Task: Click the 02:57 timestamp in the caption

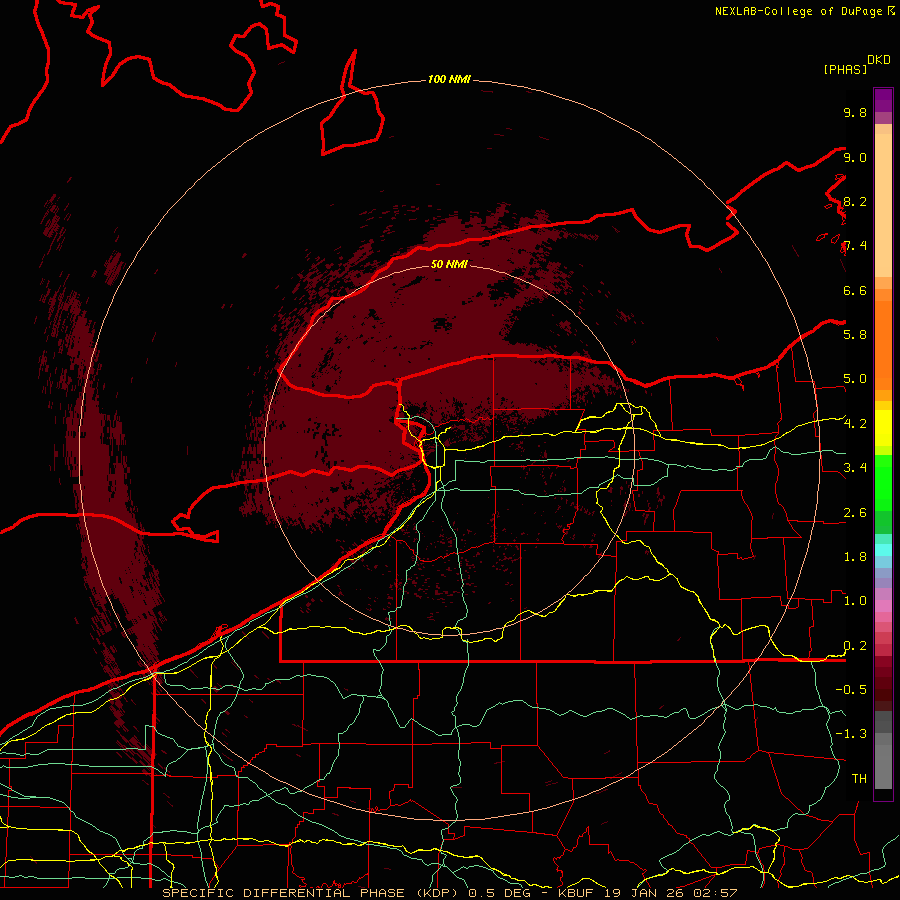Action: 717,893
